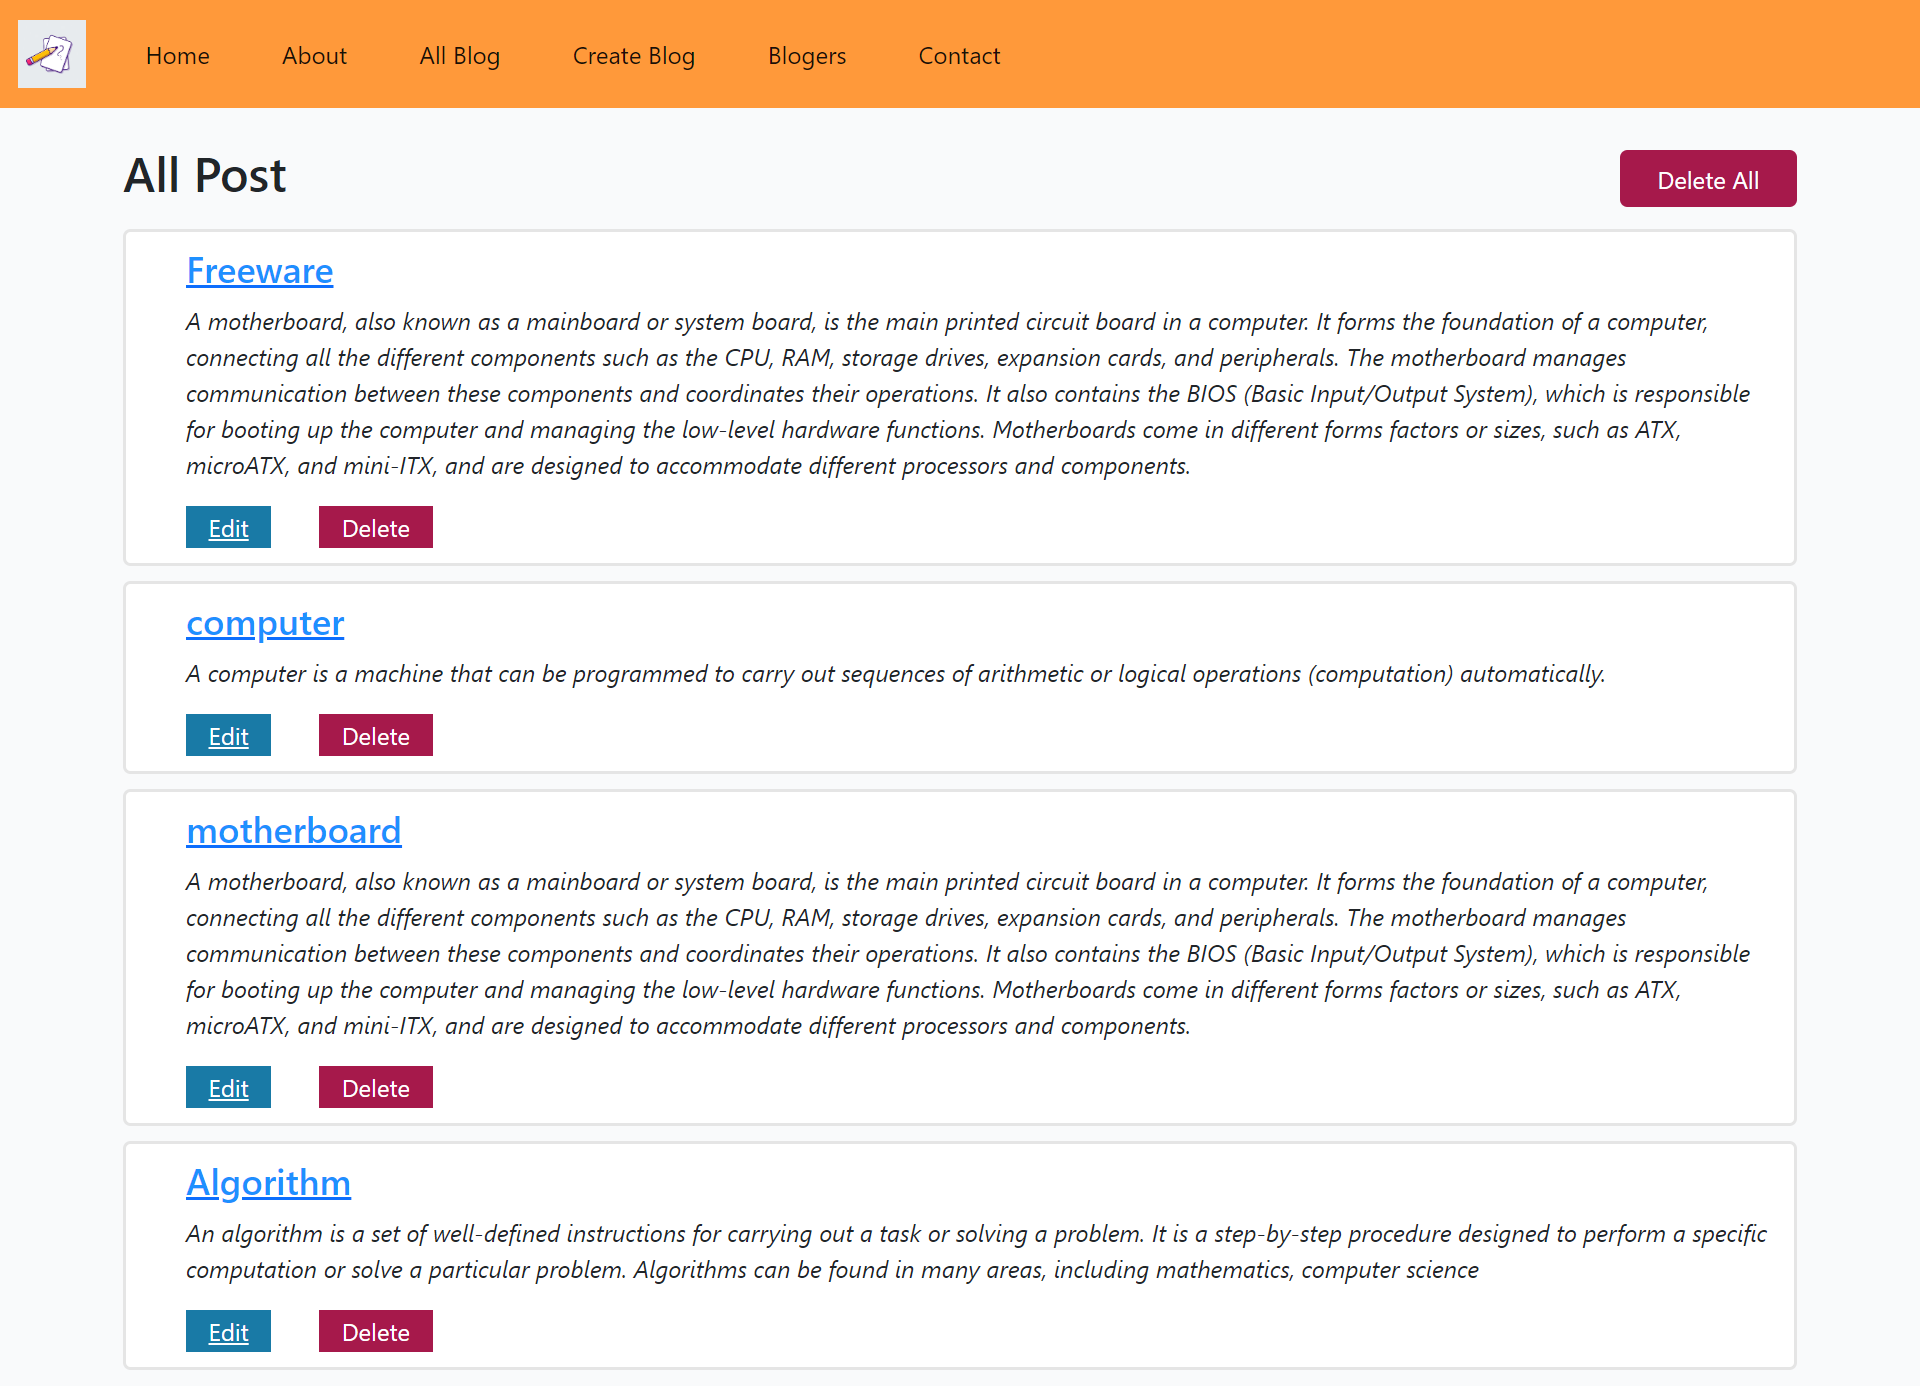Open the motherboard post title

[x=294, y=830]
